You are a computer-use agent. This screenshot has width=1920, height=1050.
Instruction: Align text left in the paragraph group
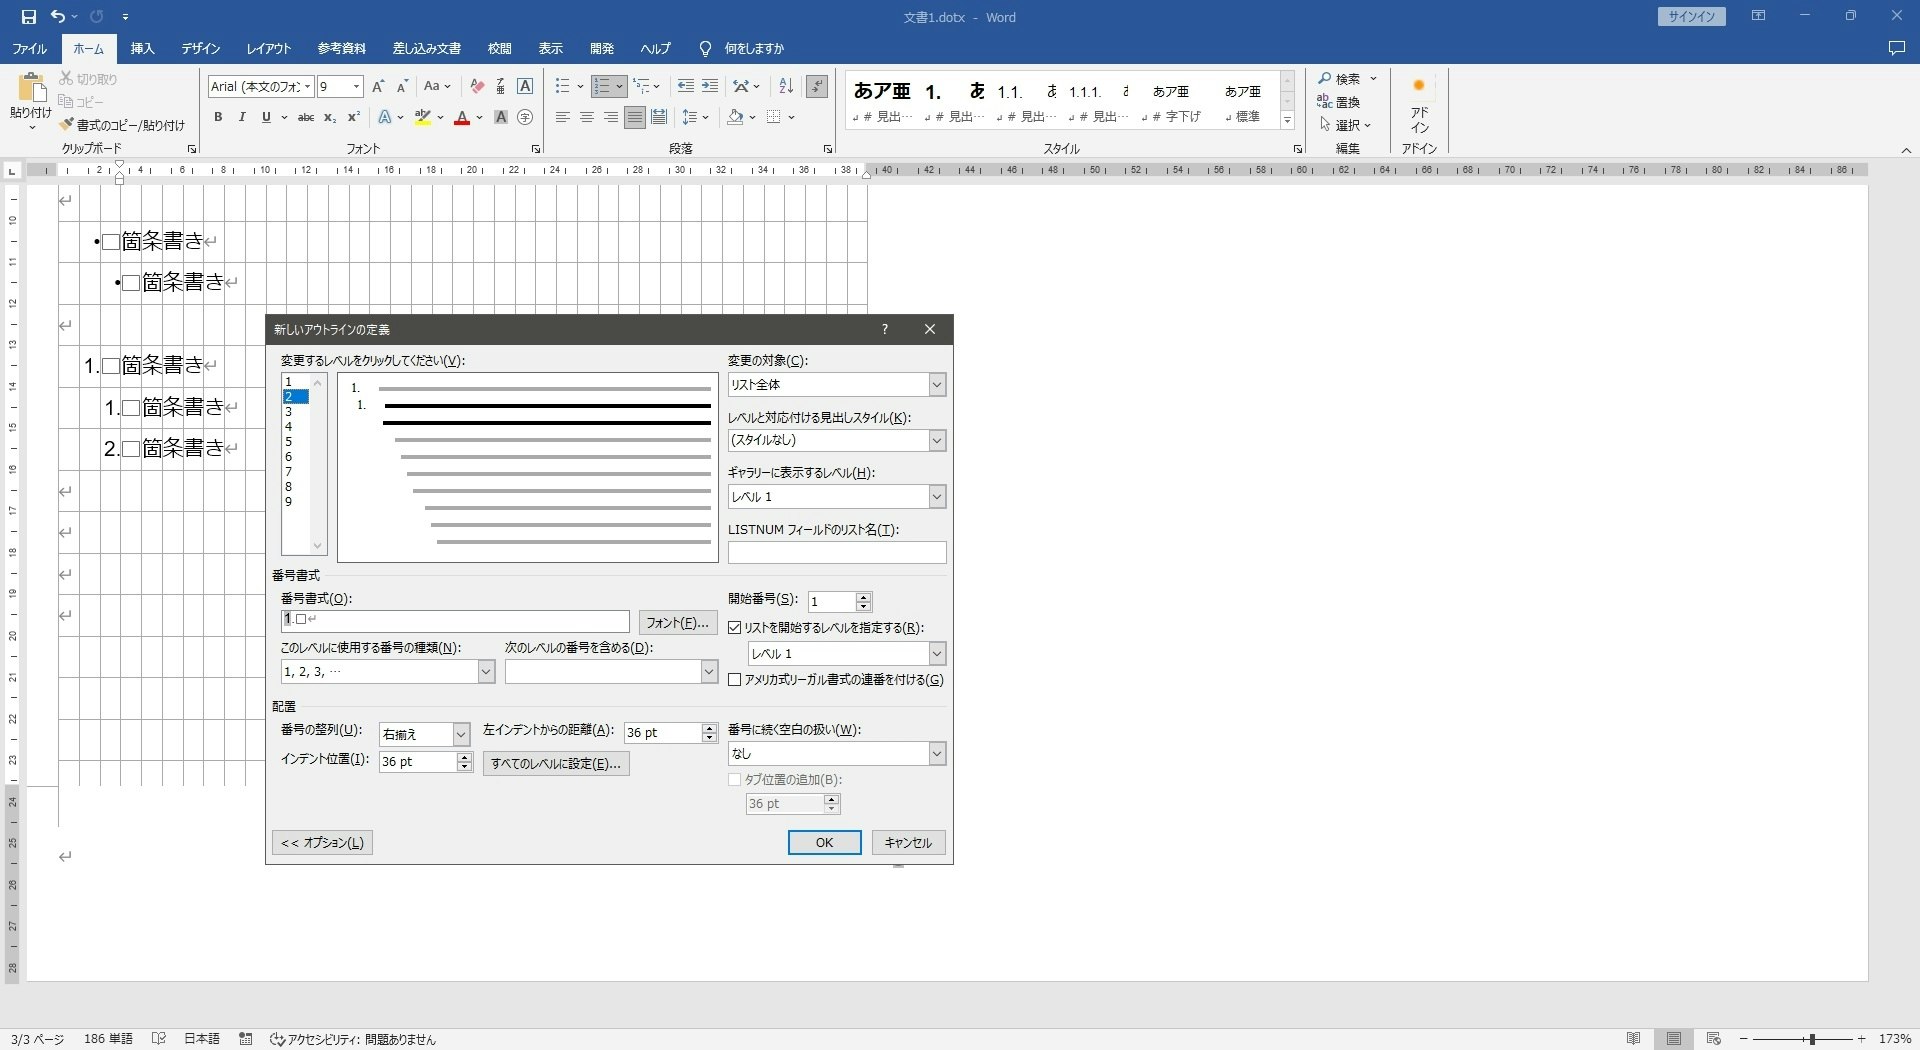(563, 117)
